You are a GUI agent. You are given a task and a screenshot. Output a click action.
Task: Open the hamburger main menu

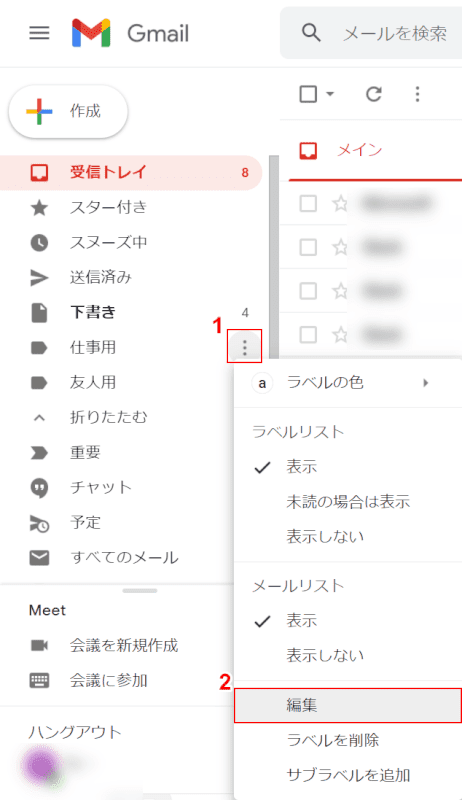pos(39,33)
